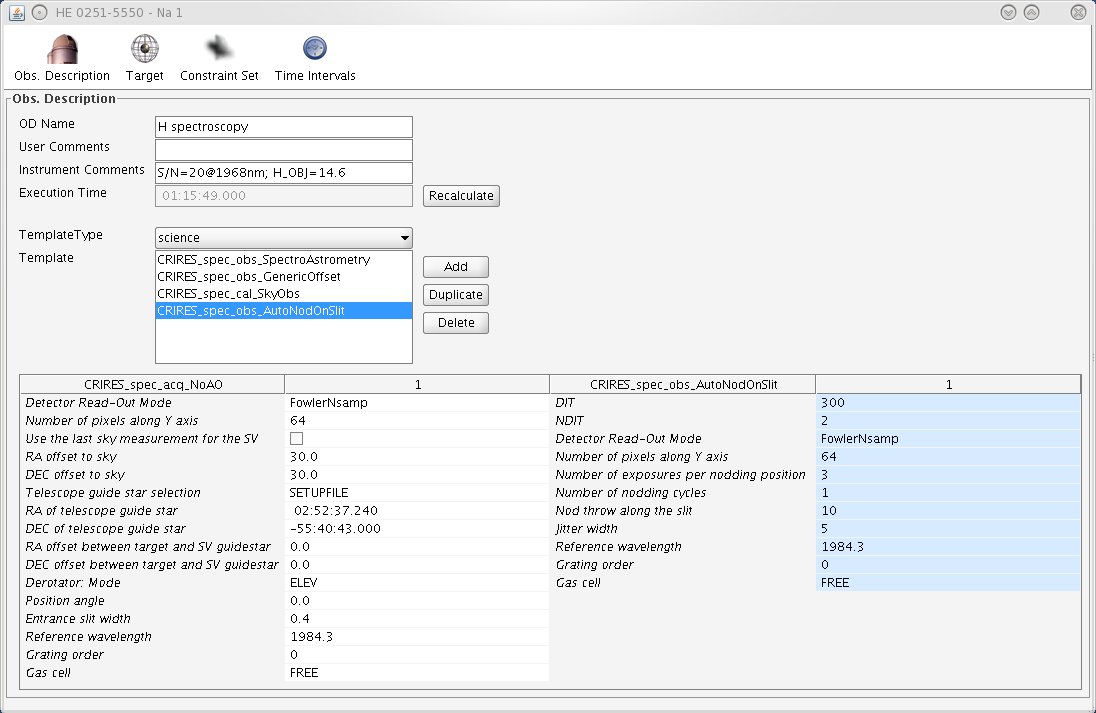Viewport: 1096px width, 713px height.
Task: Click the title bar down-arrow shade button
Action: click(x=1008, y=13)
